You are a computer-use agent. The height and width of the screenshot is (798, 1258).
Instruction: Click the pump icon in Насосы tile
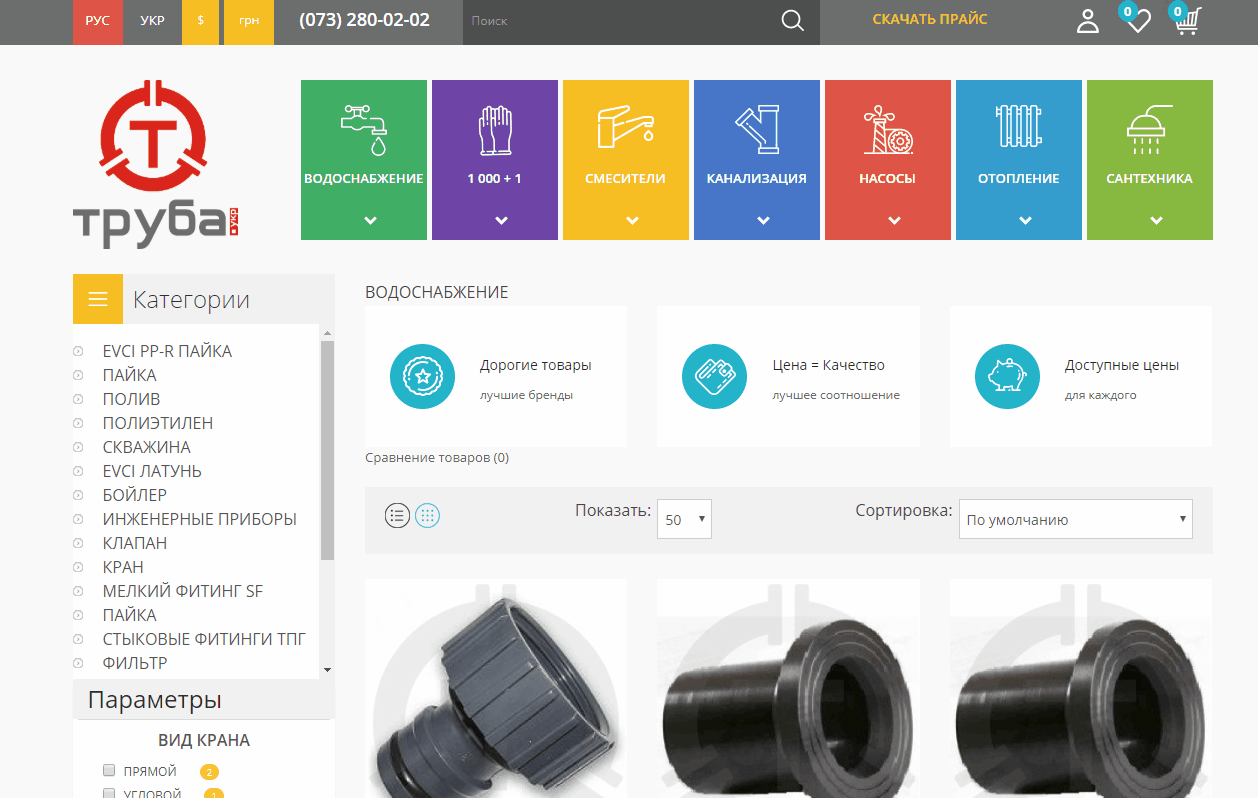pyautogui.click(x=888, y=129)
